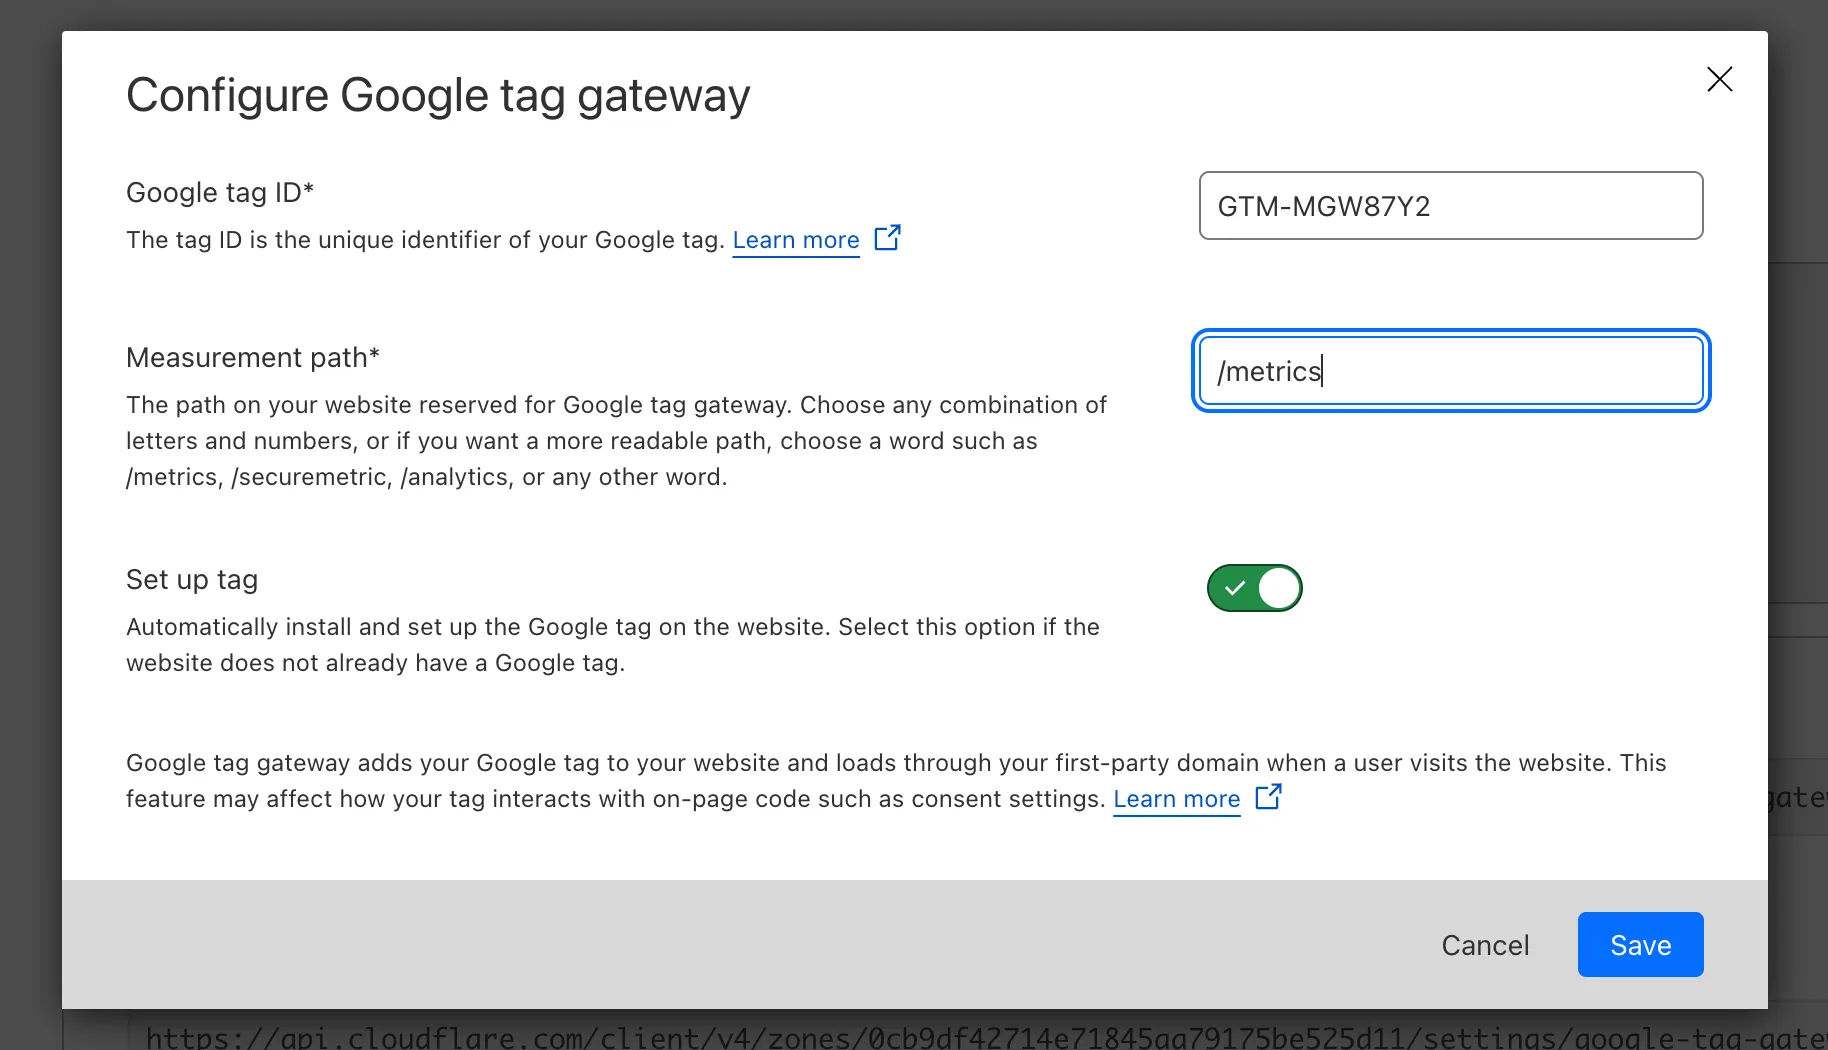Save the Google tag gateway configuration

click(x=1640, y=945)
